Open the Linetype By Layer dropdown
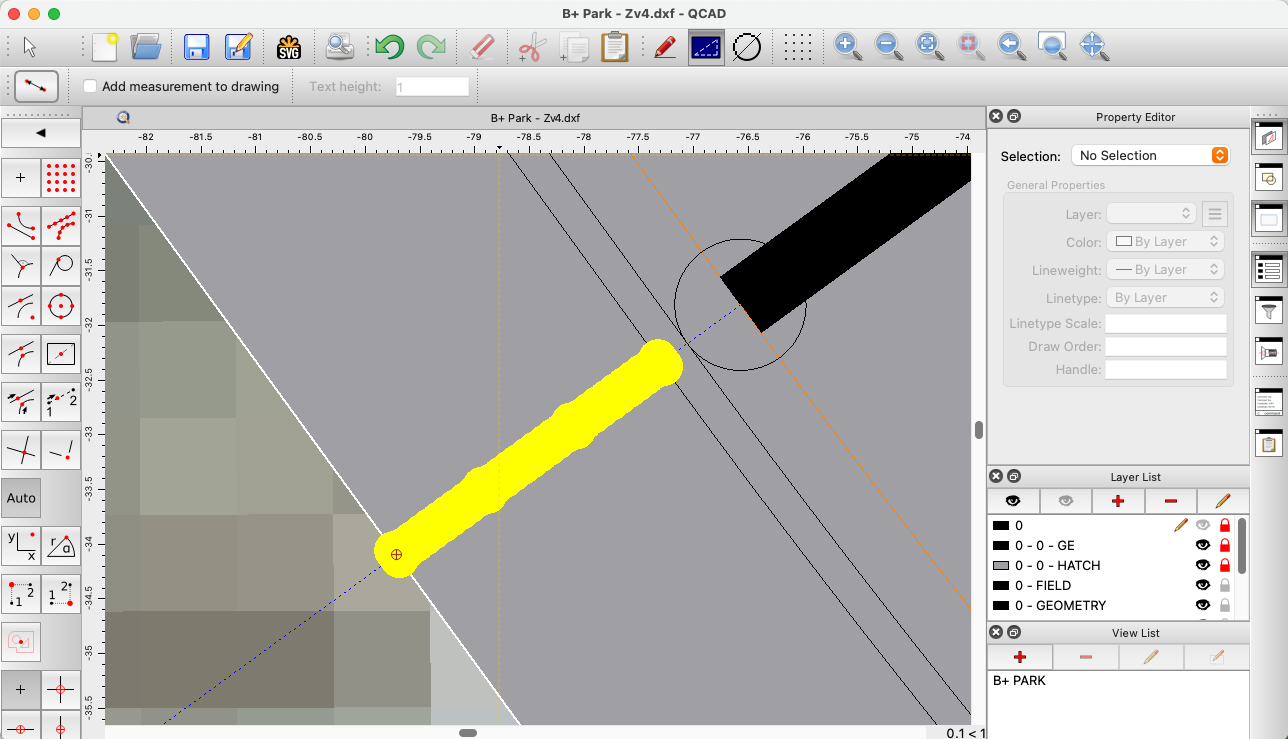Image resolution: width=1288 pixels, height=739 pixels. tap(1165, 298)
